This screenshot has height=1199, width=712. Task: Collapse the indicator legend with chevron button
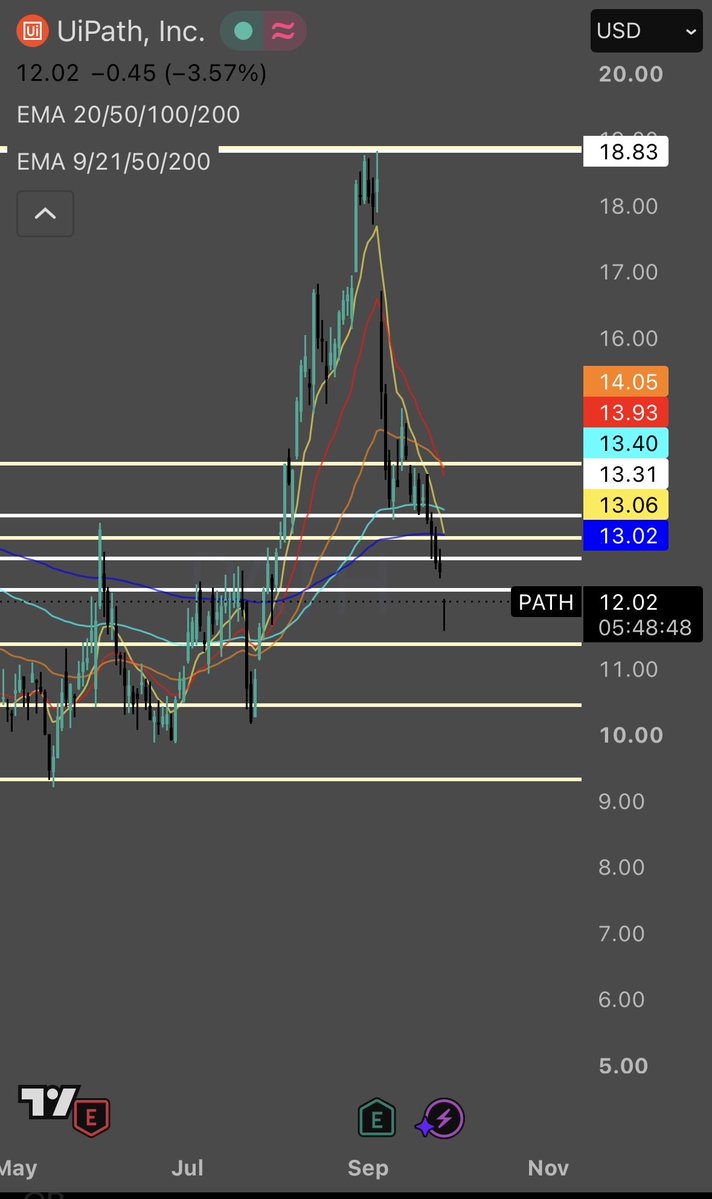(x=45, y=213)
